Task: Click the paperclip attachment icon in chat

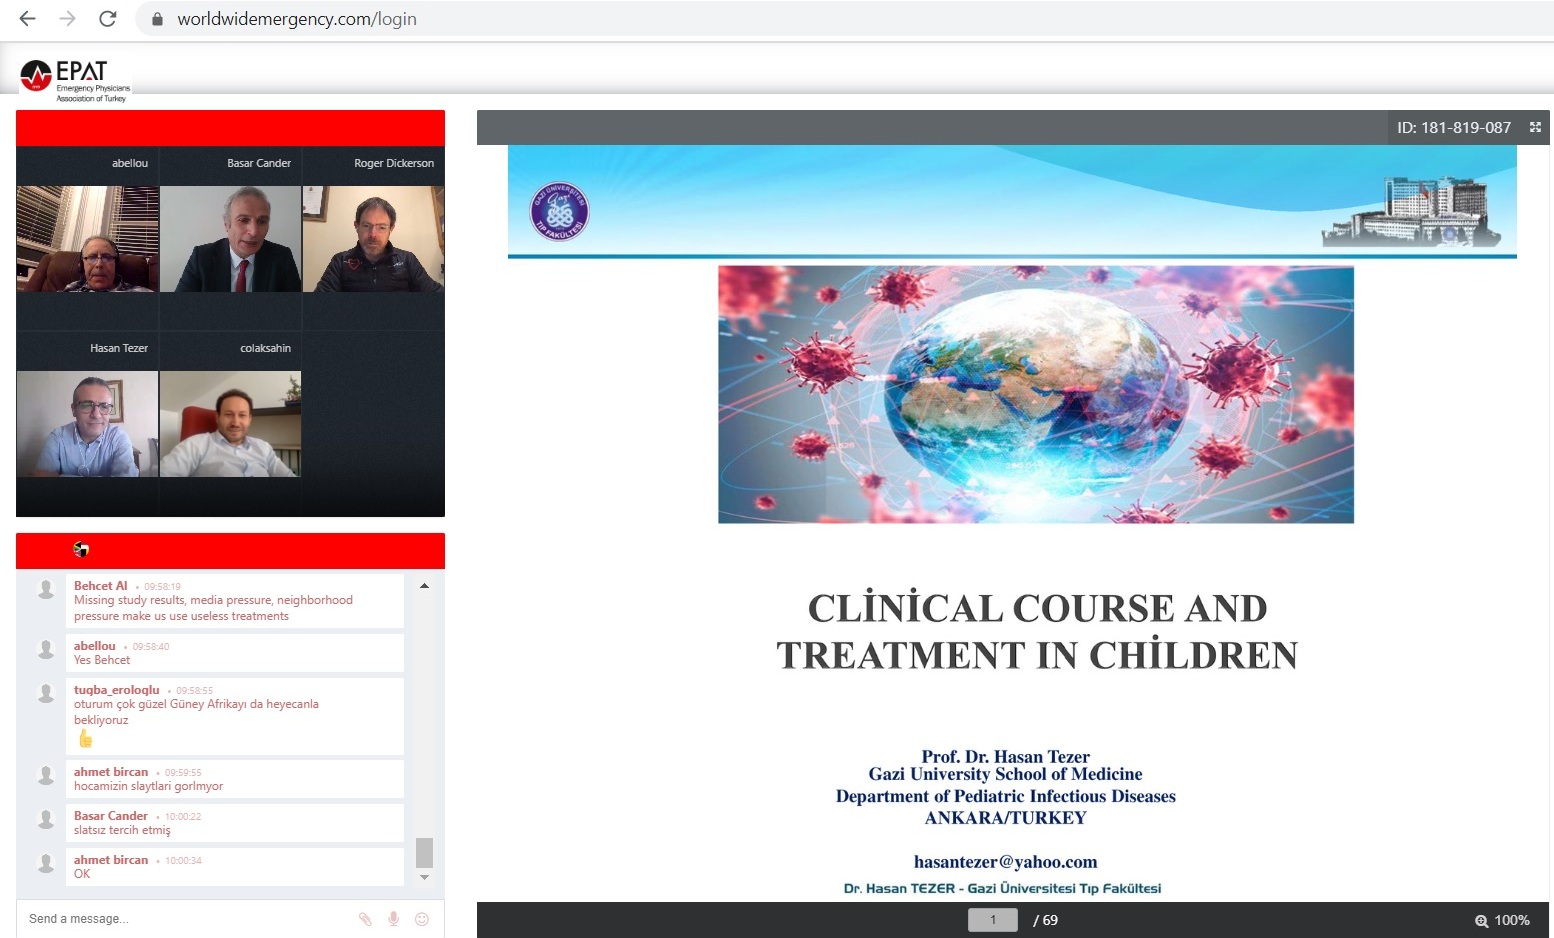Action: (365, 919)
